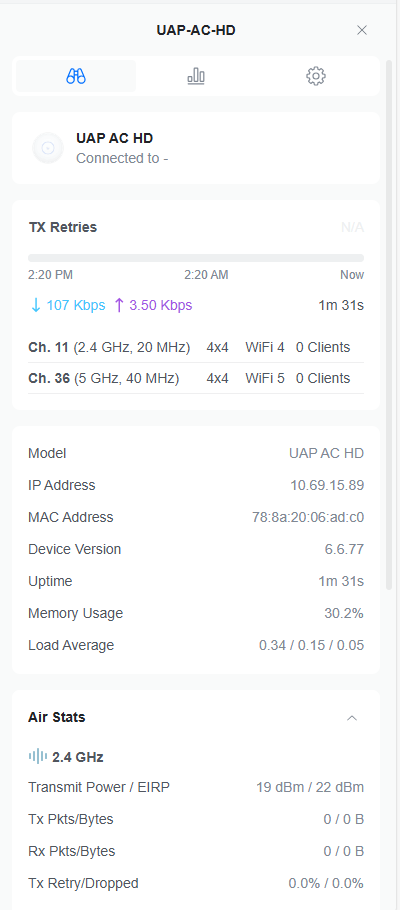Click the Load Average value 0.34 / 0.15 / 0.05
The image size is (400, 910).
click(x=311, y=645)
